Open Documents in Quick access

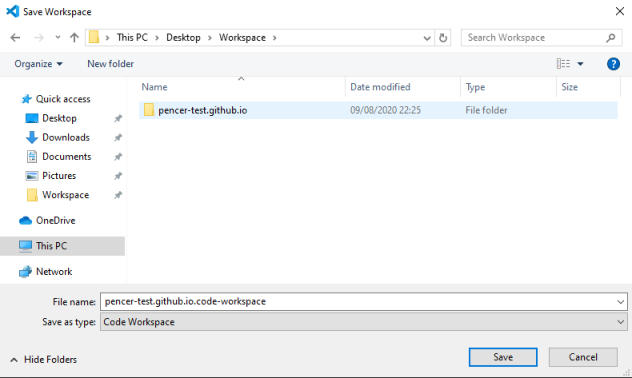click(67, 156)
